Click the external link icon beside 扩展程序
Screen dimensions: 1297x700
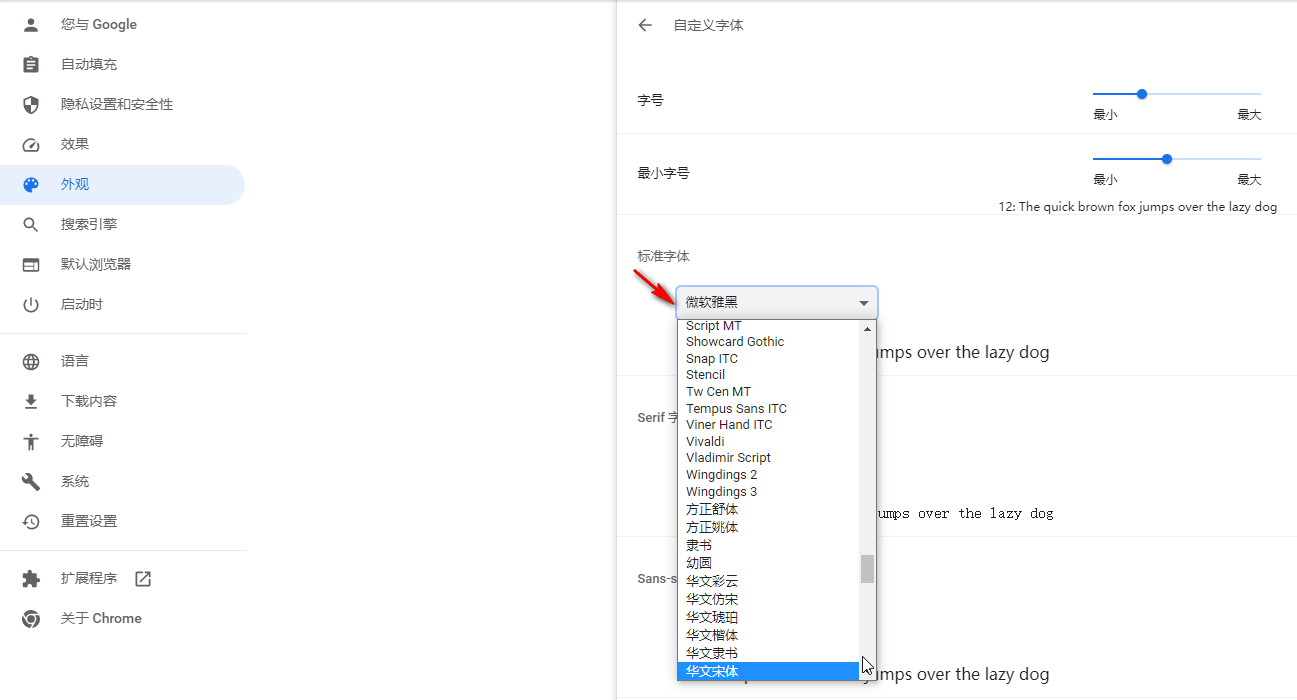(143, 578)
